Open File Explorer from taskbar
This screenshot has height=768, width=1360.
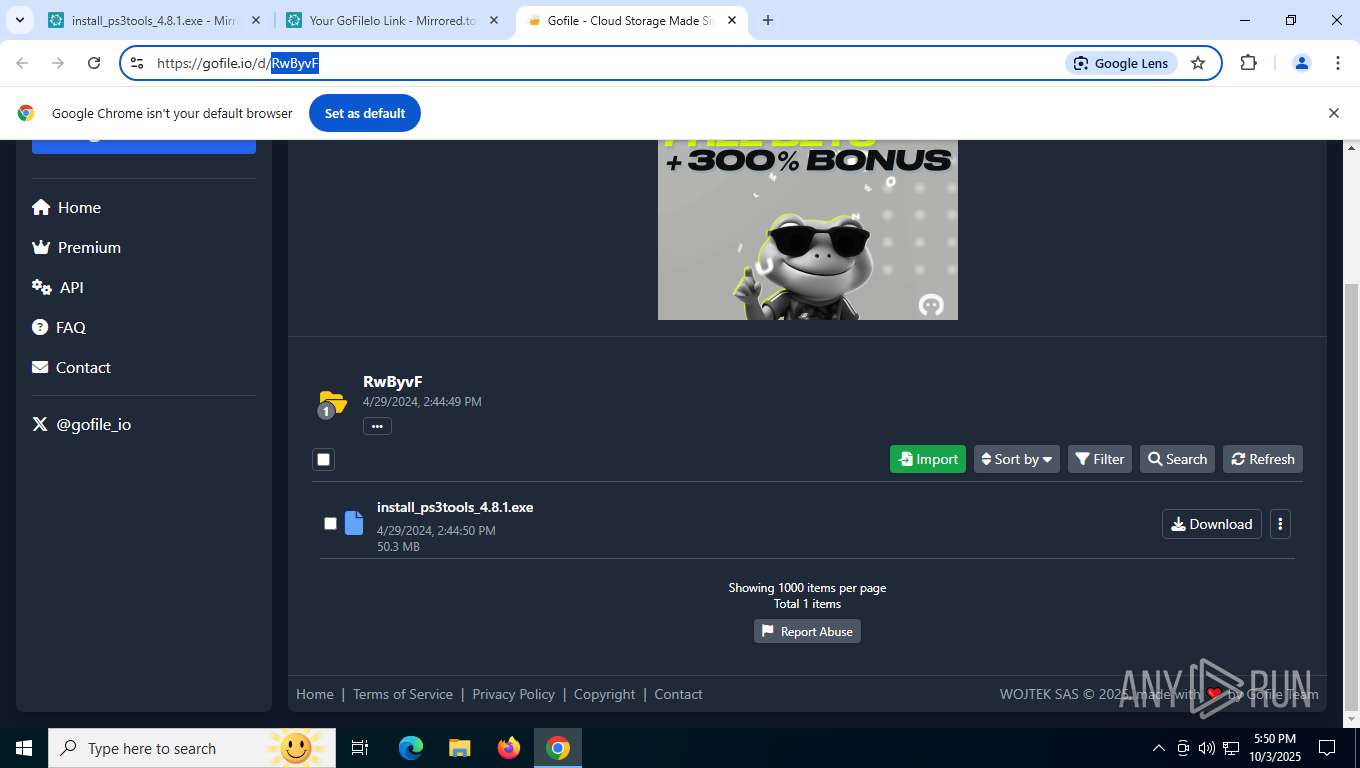pyautogui.click(x=460, y=748)
